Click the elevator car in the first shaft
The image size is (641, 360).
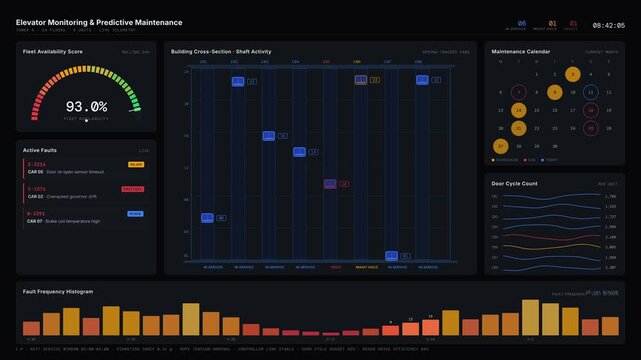click(207, 218)
